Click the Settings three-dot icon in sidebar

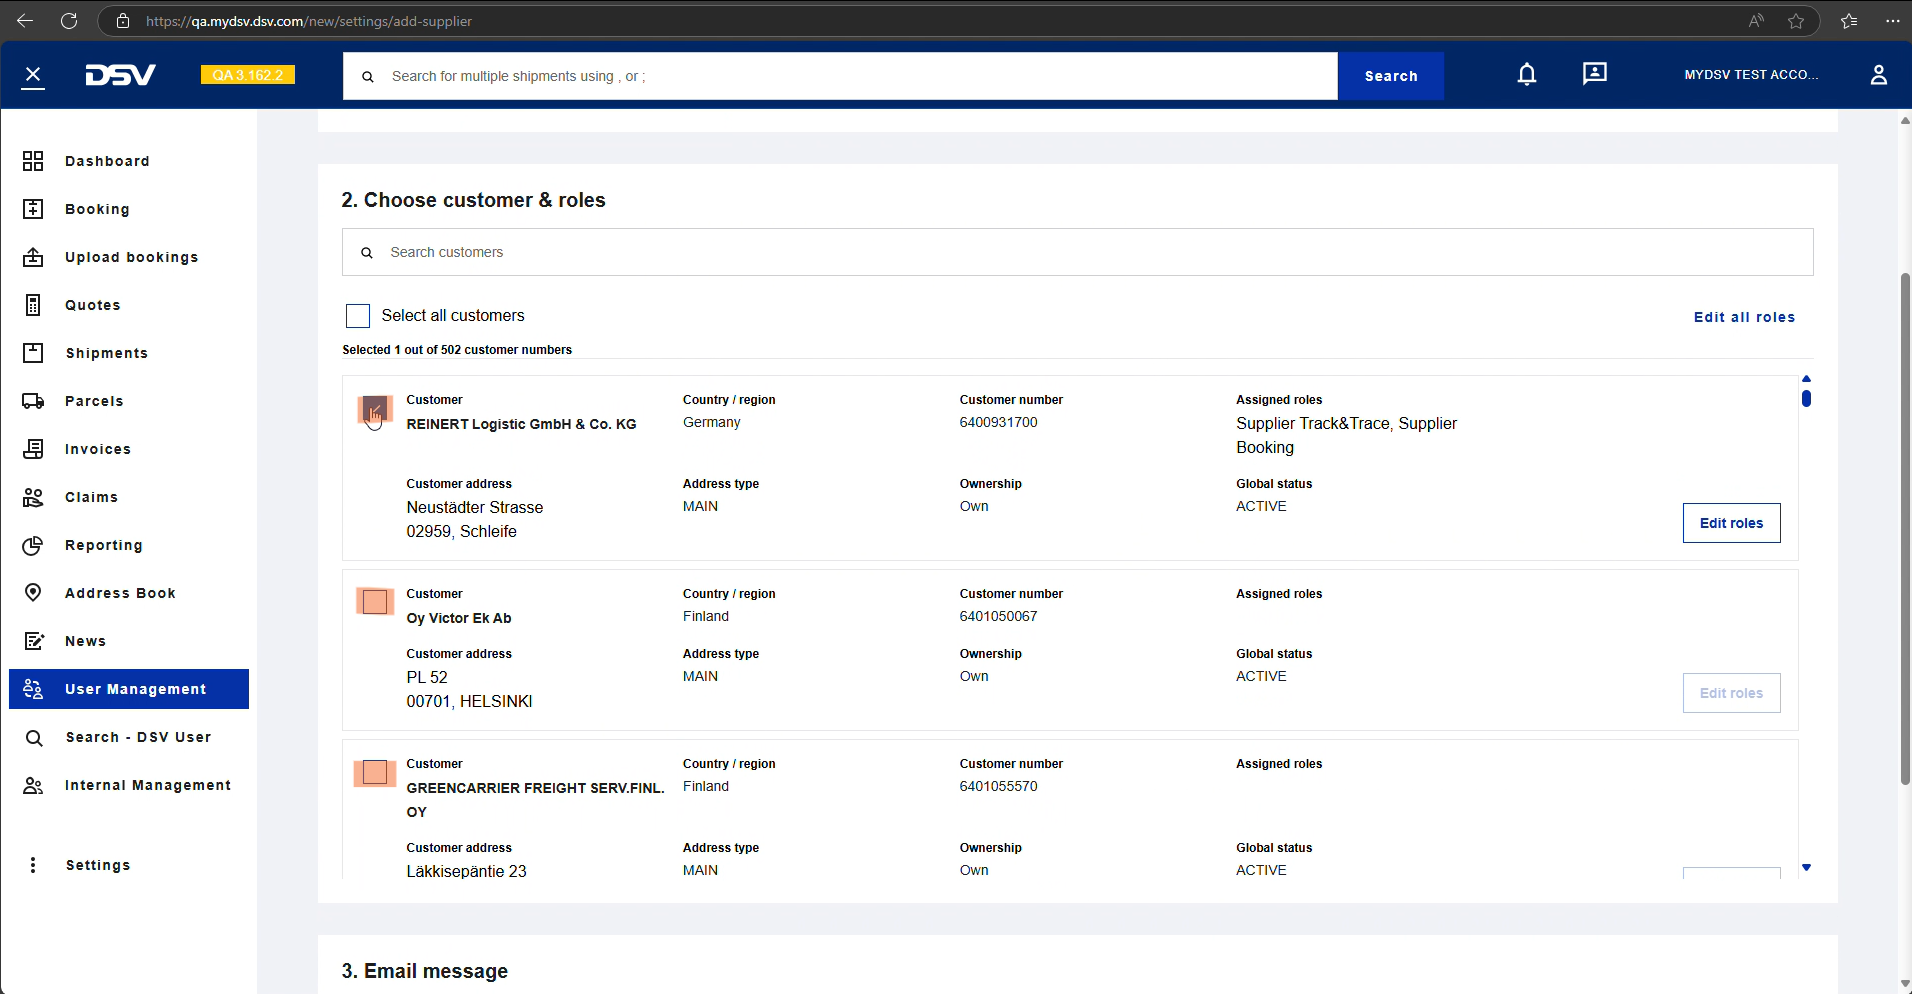tap(33, 865)
